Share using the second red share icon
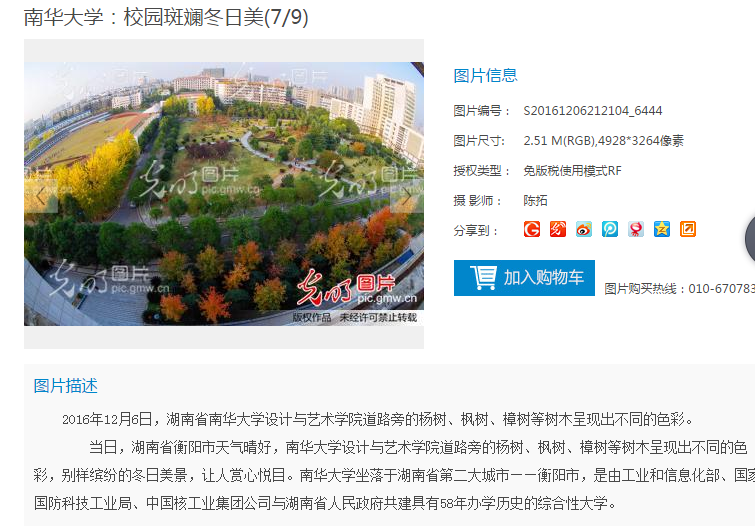The image size is (755, 526). tap(558, 229)
